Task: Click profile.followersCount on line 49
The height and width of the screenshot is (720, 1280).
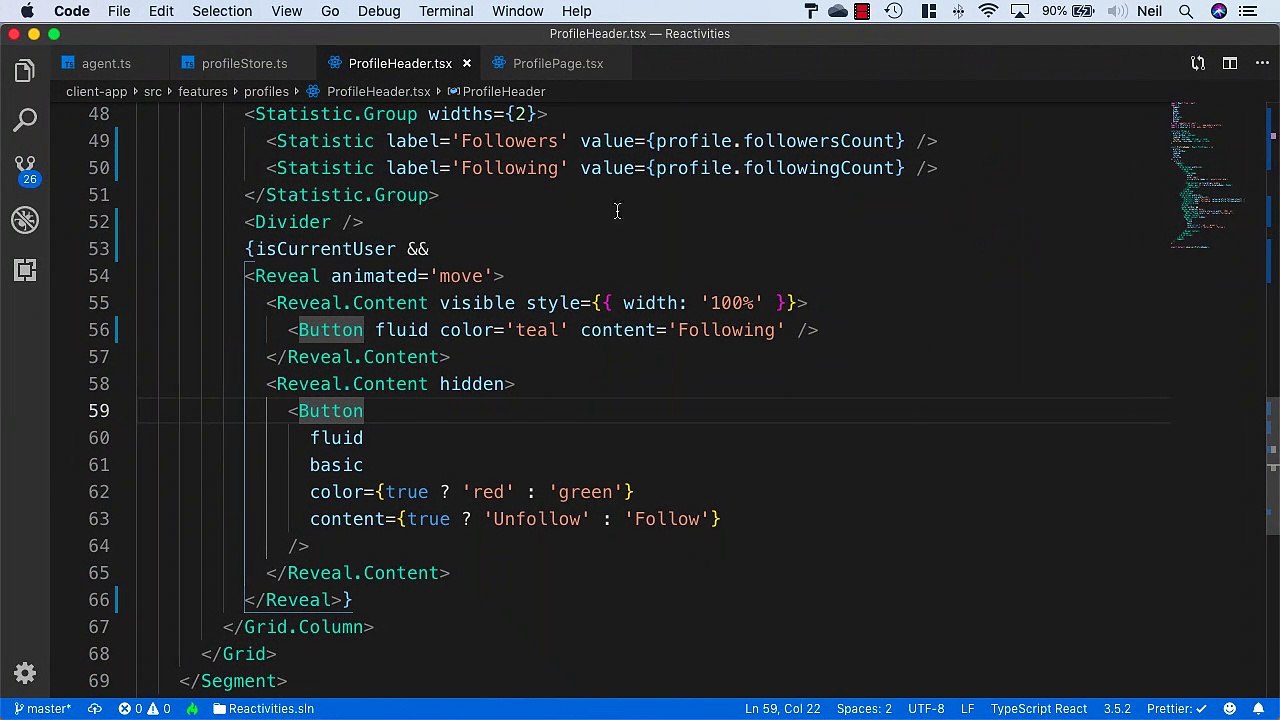Action: 775,141
